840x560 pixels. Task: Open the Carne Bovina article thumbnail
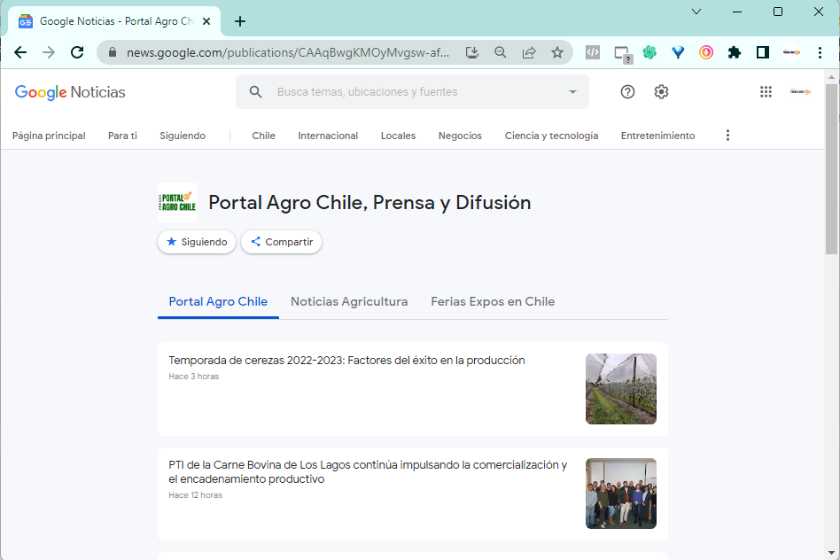pos(621,493)
